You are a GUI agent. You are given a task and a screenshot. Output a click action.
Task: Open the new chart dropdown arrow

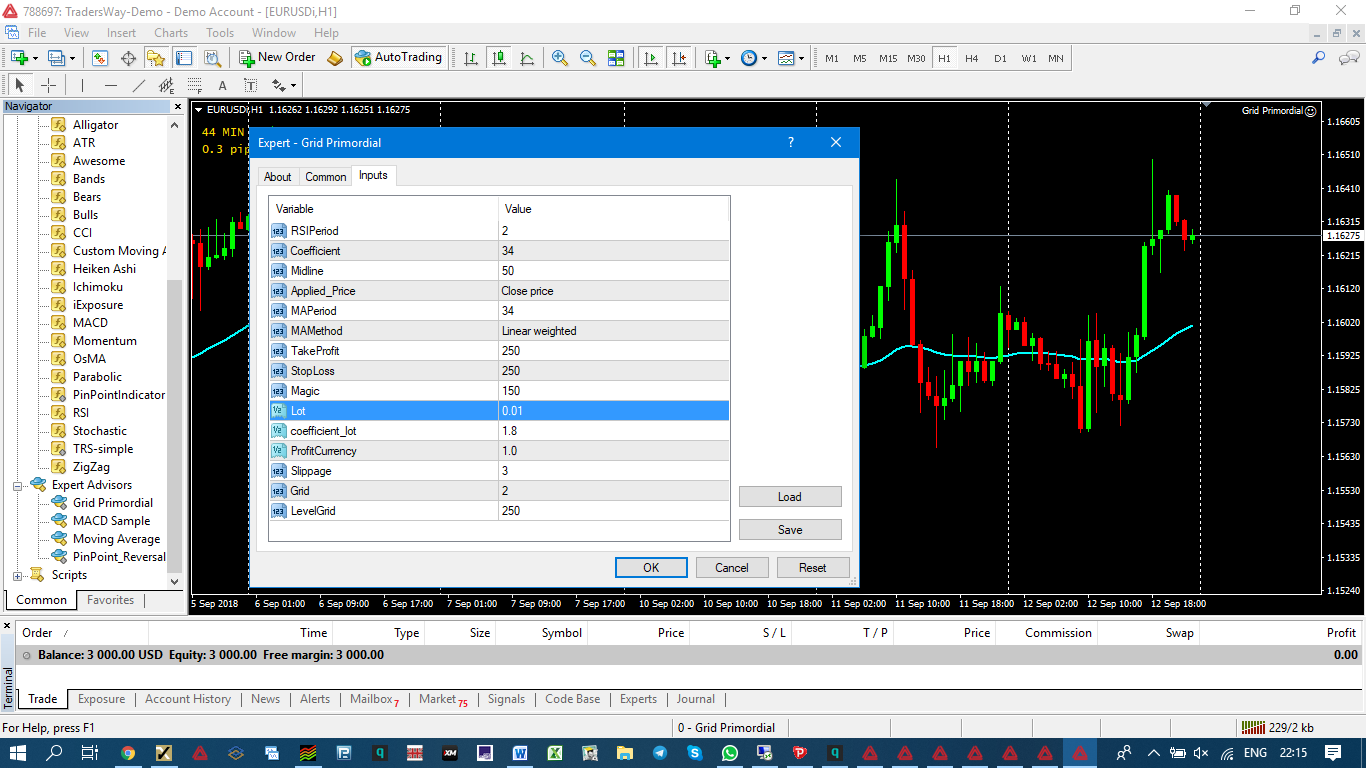[35, 58]
